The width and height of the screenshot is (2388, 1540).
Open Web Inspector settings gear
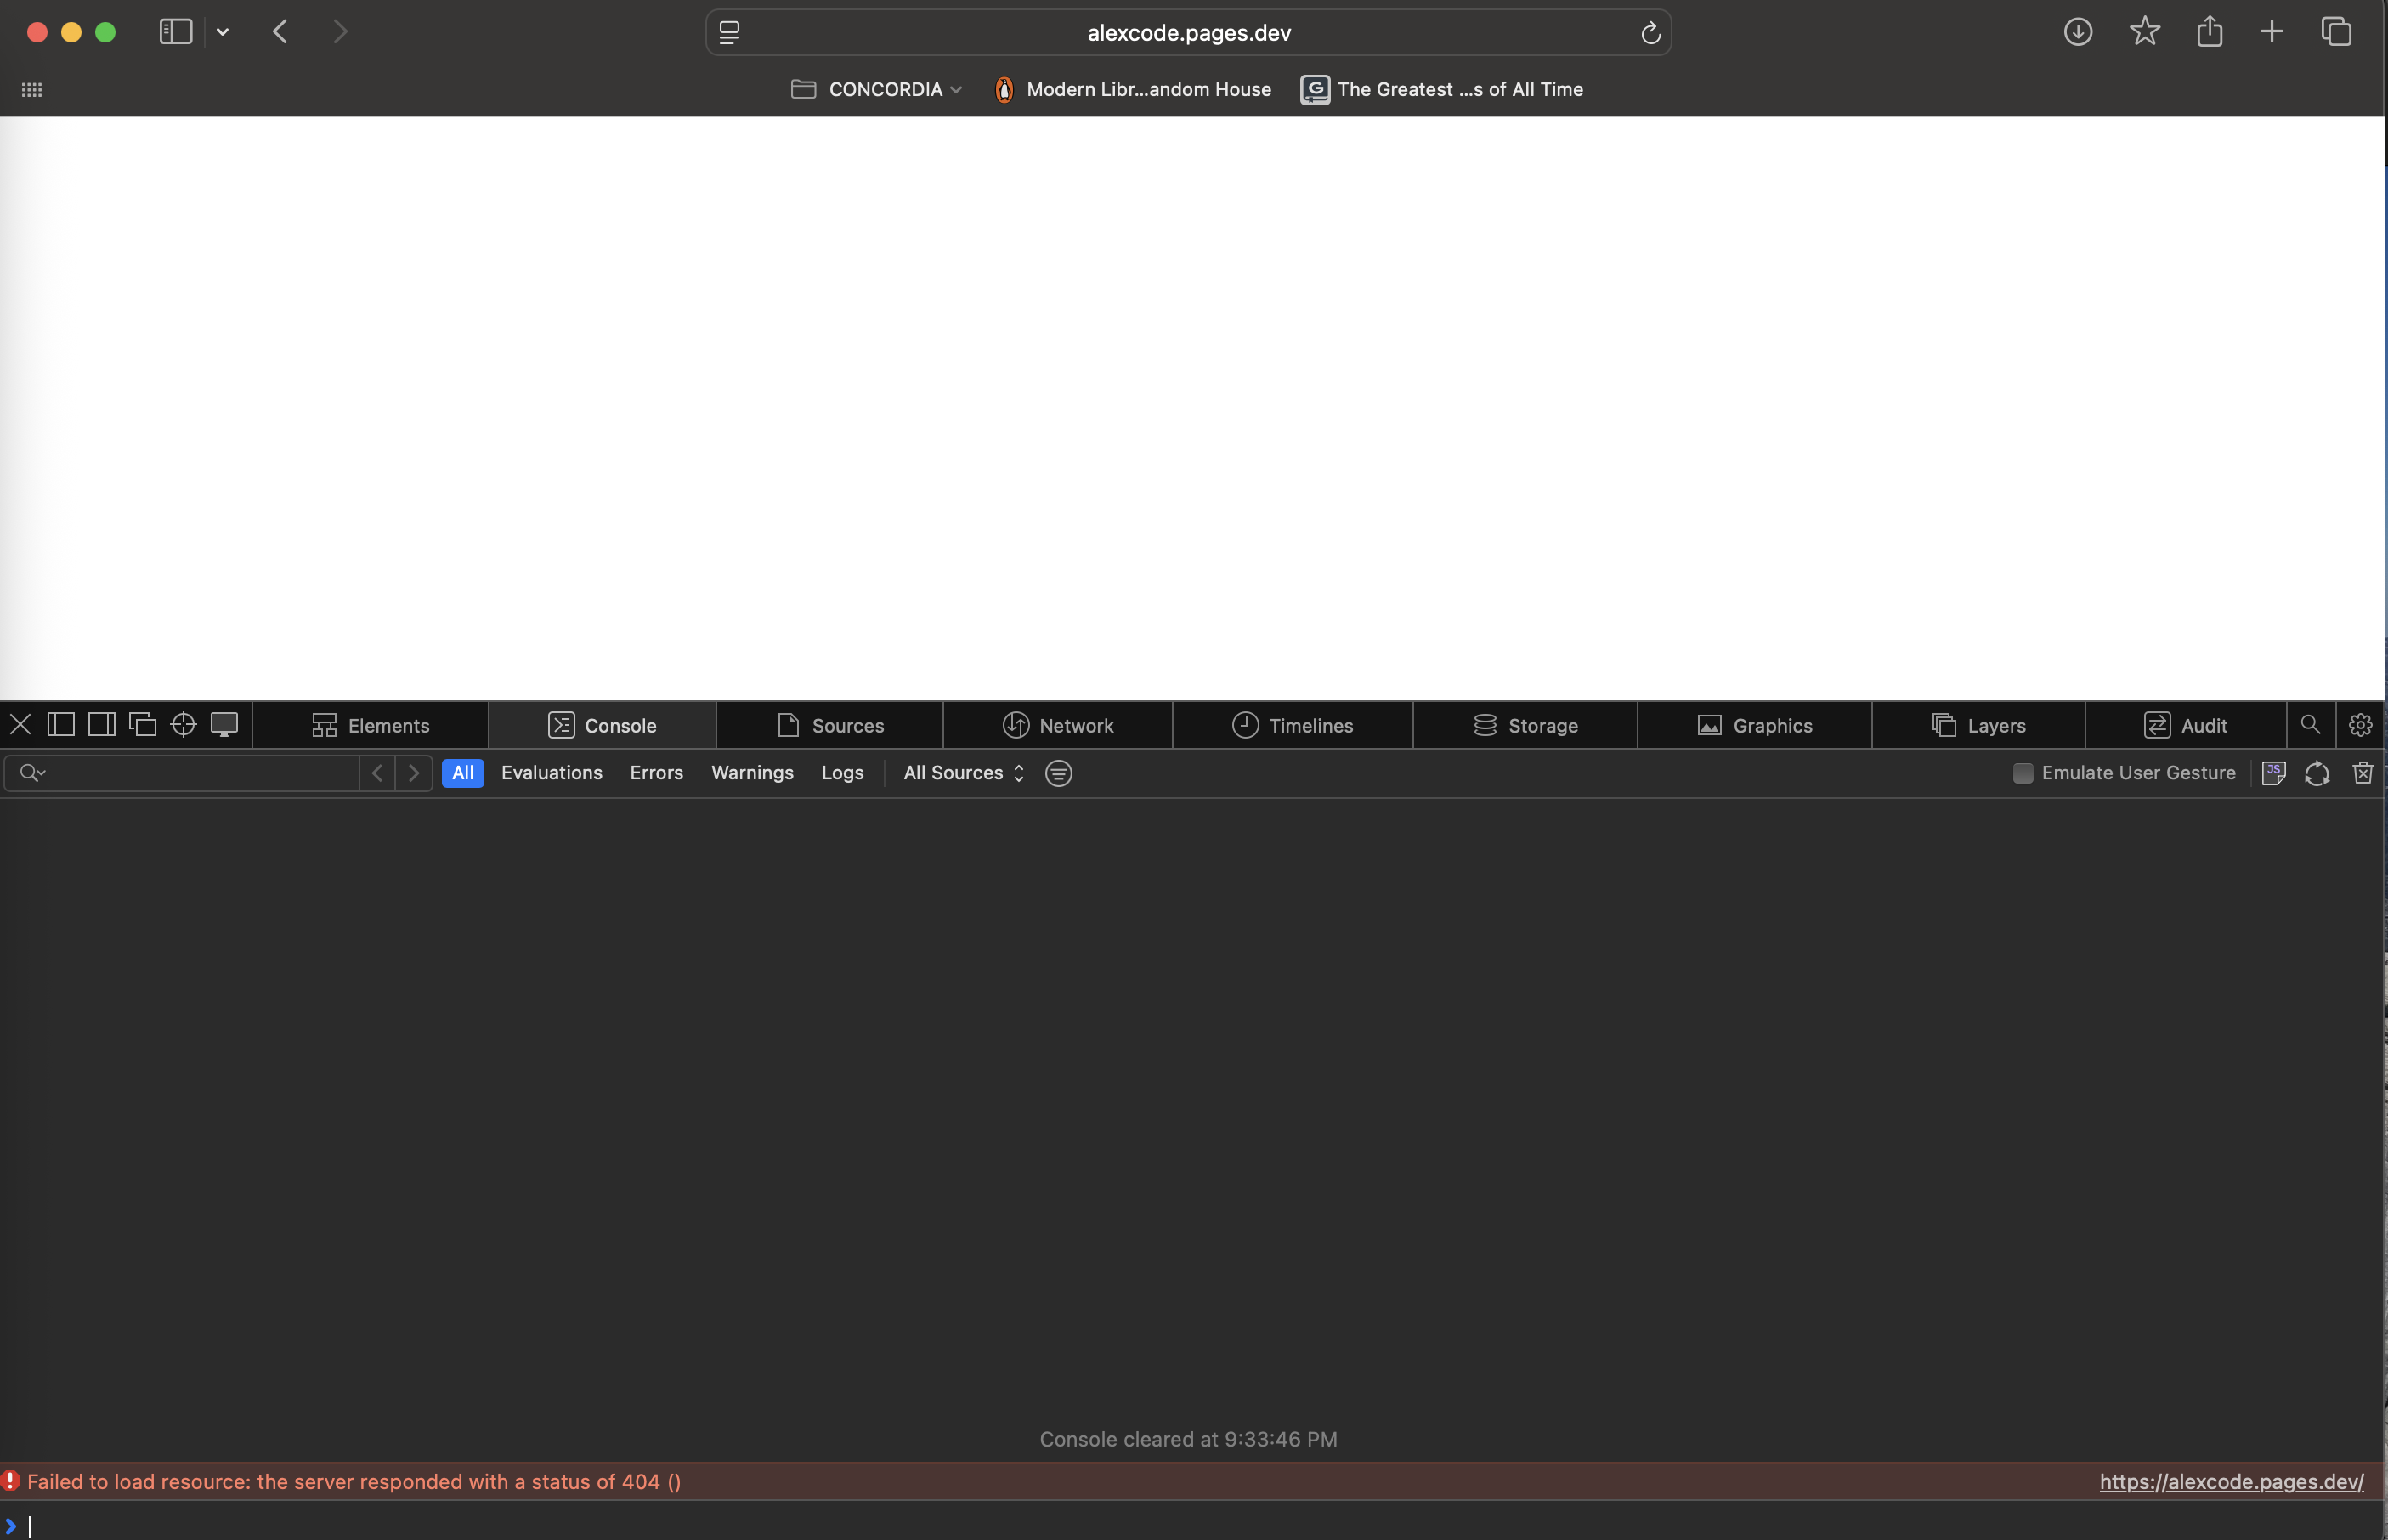tap(2360, 725)
